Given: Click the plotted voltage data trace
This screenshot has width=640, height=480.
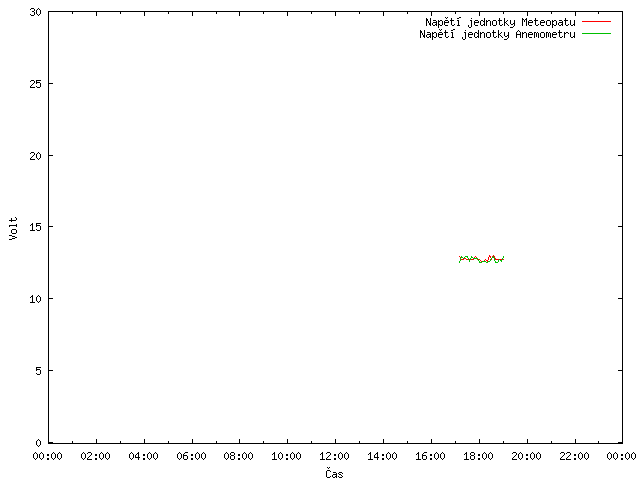Looking at the screenshot, I should pyautogui.click(x=482, y=259).
